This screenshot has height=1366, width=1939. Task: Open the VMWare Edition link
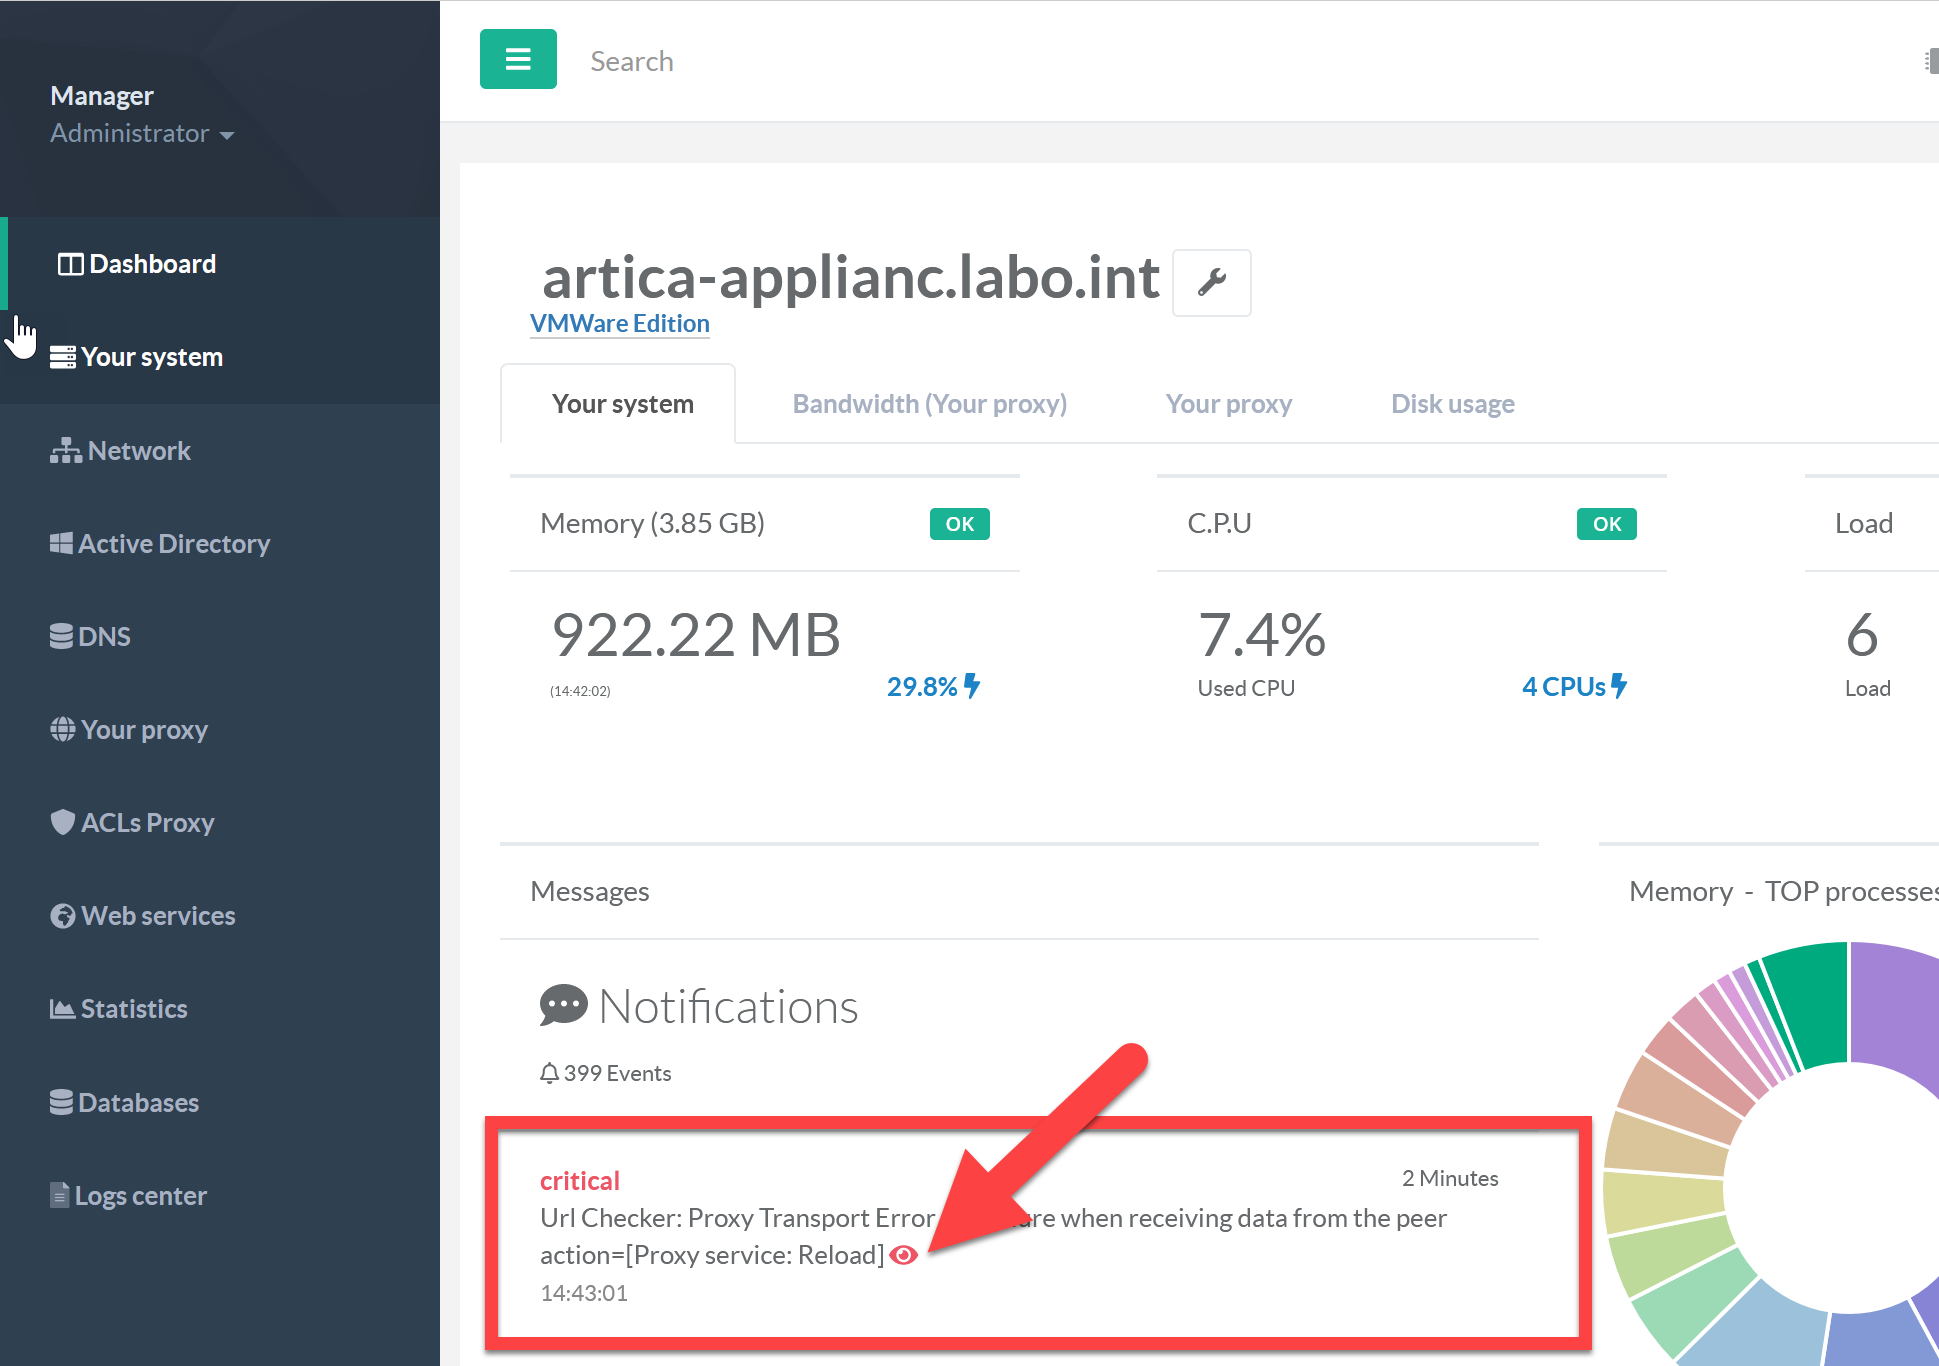coord(619,324)
